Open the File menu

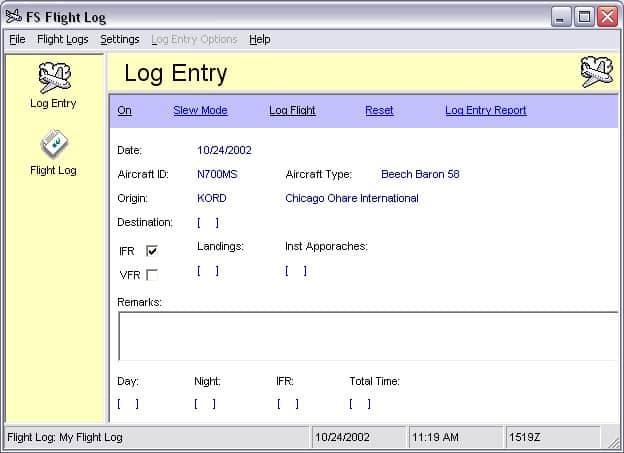[x=17, y=40]
